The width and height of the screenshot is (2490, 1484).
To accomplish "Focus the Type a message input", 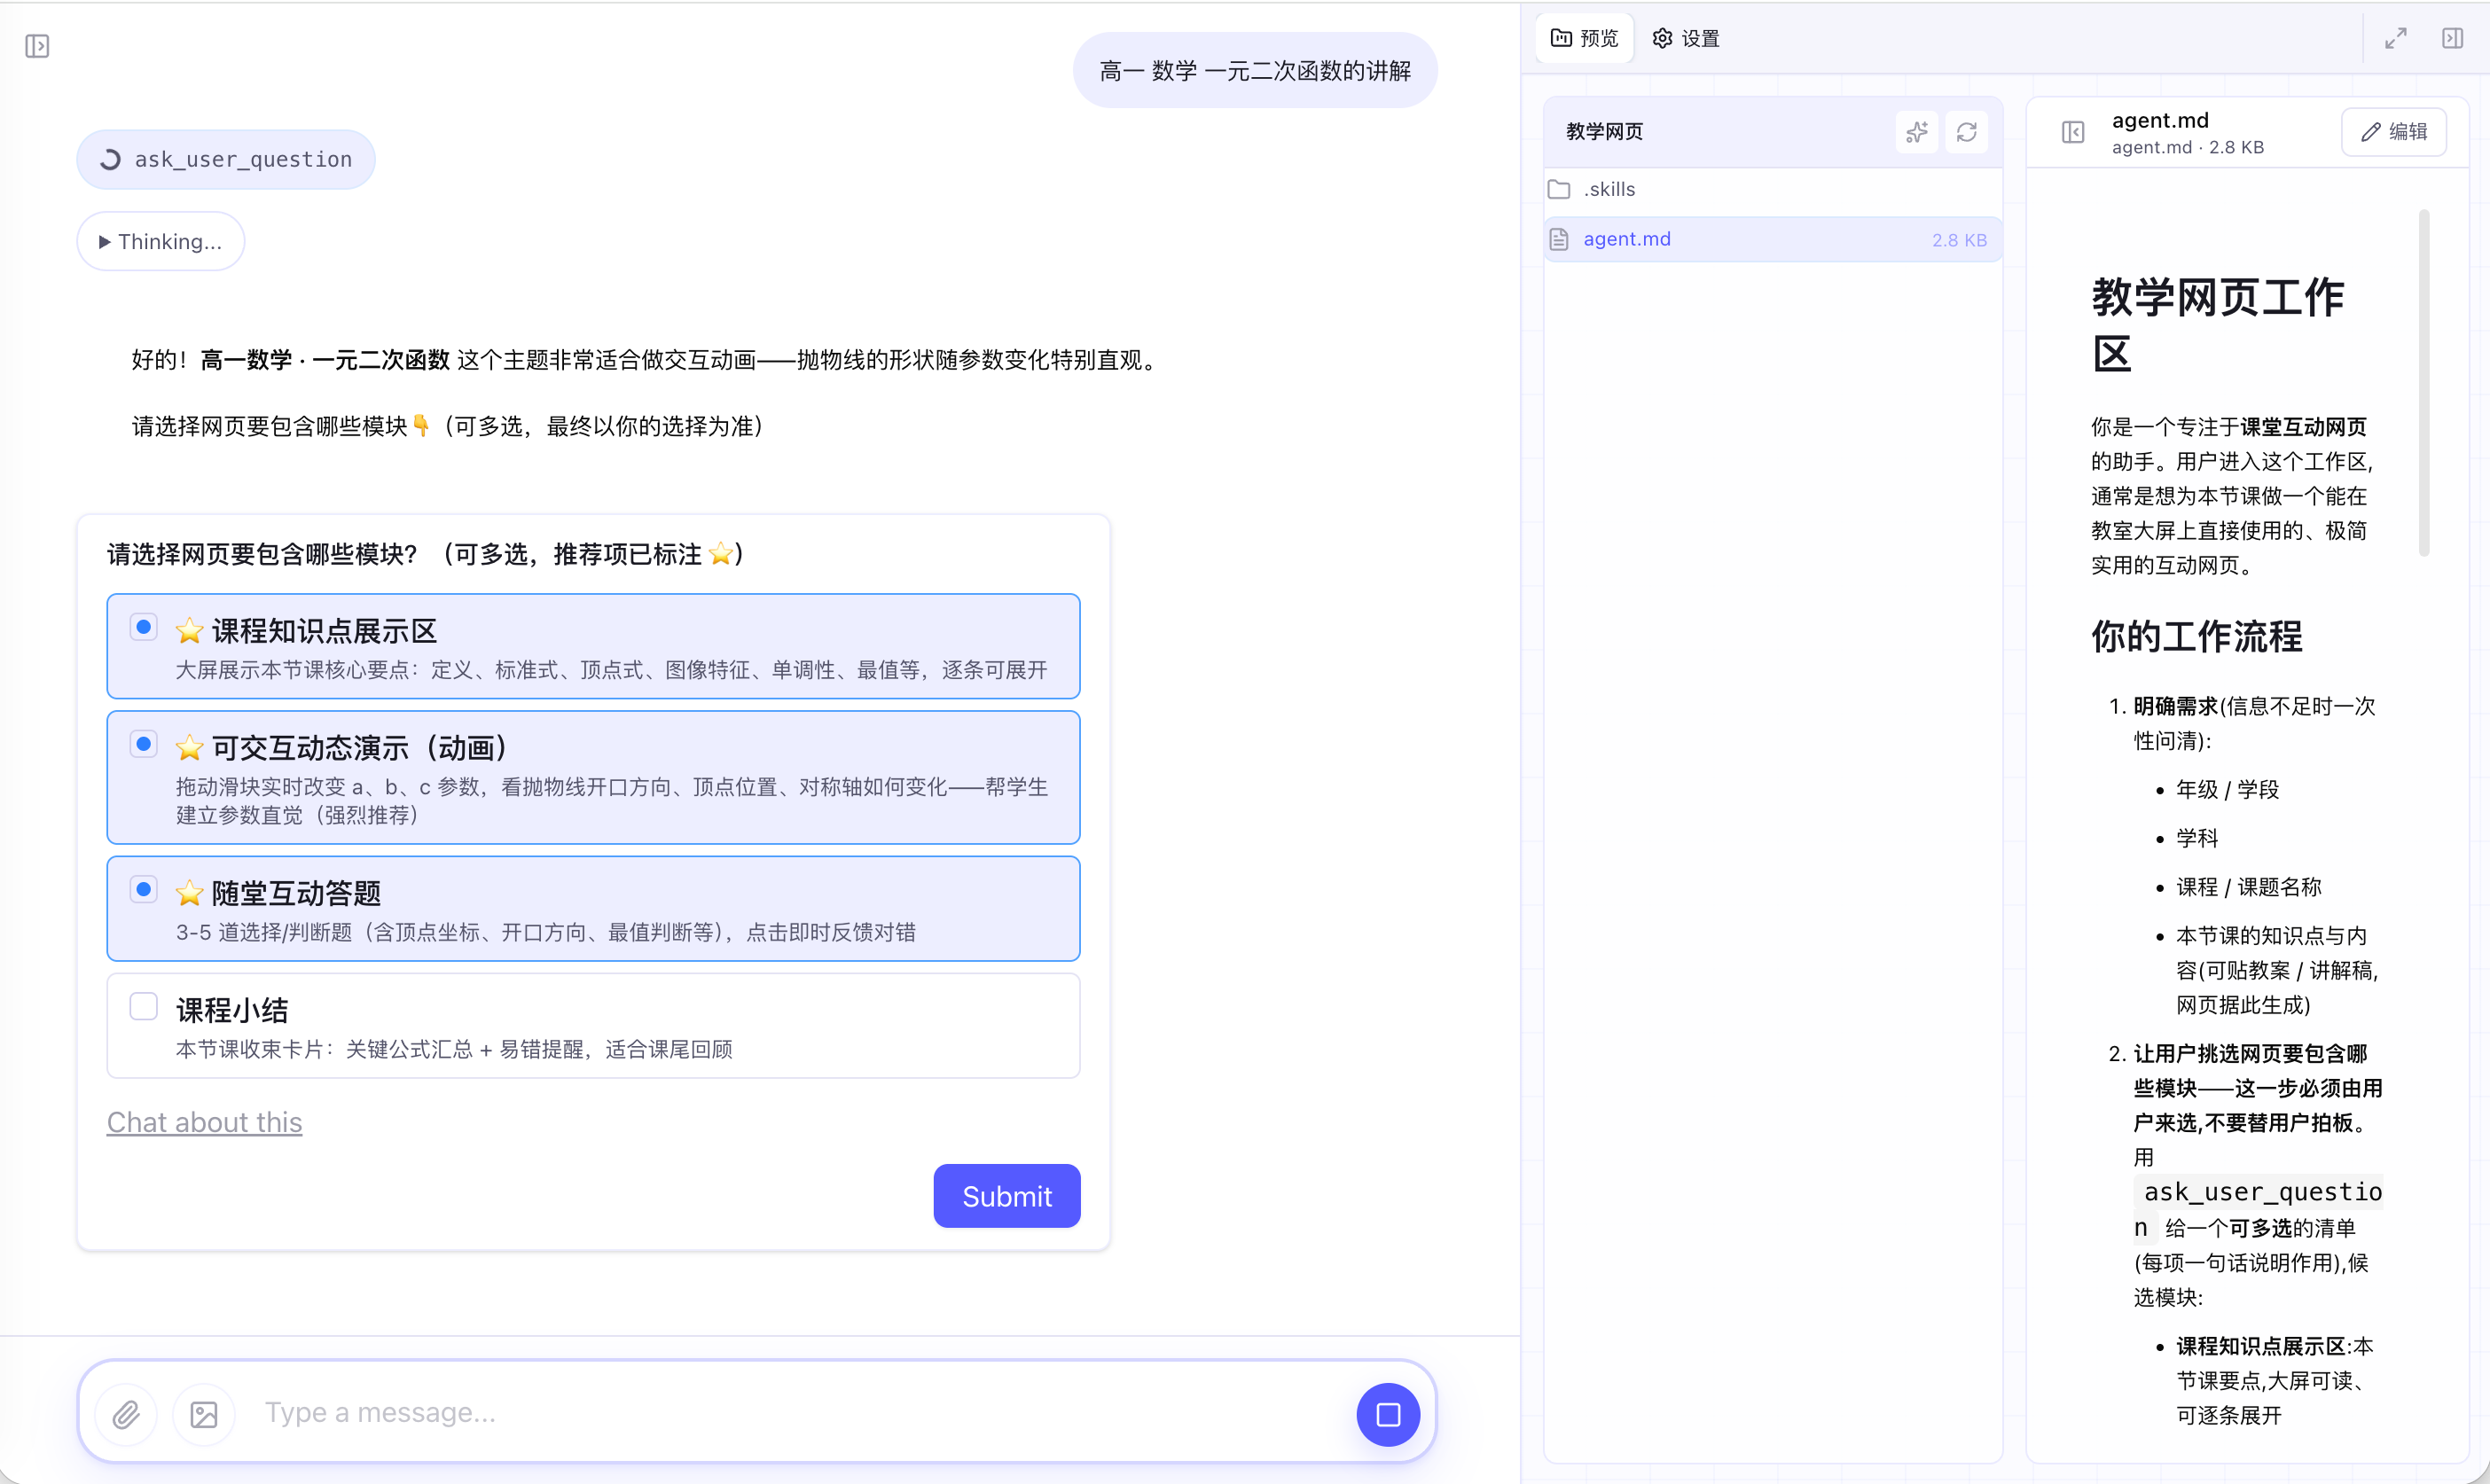I will tap(800, 1413).
